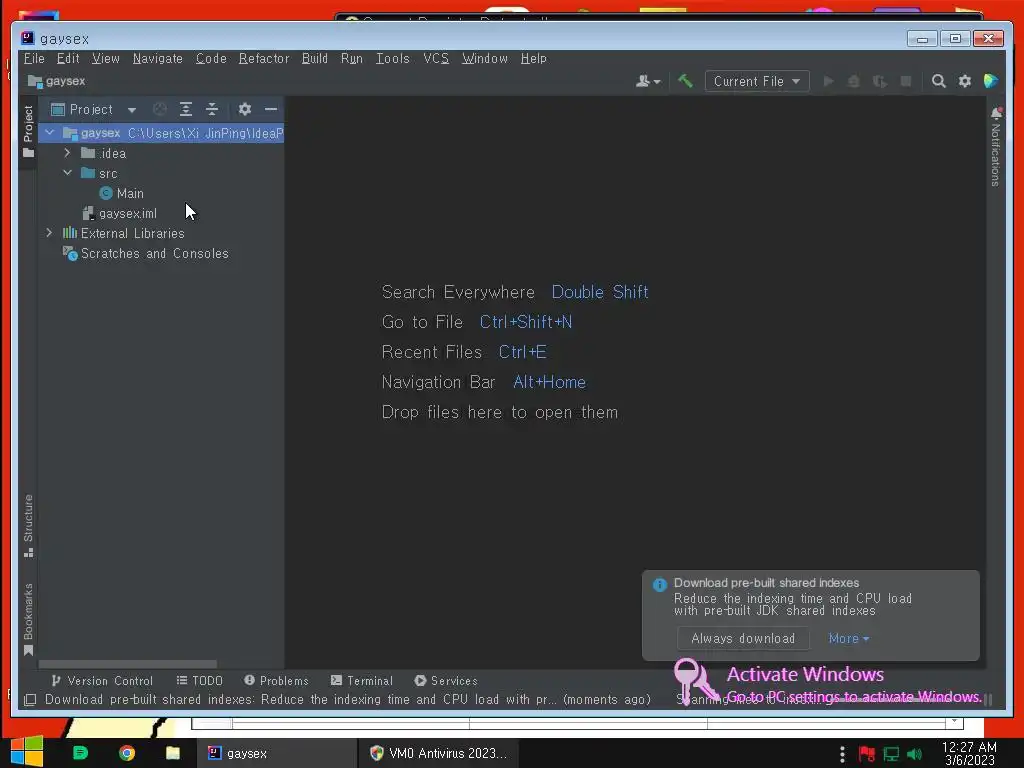
Task: Open Chrome from the taskbar
Action: point(127,753)
